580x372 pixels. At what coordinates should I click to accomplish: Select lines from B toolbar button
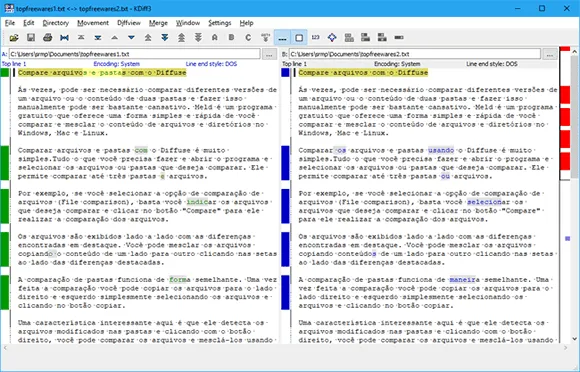click(232, 37)
